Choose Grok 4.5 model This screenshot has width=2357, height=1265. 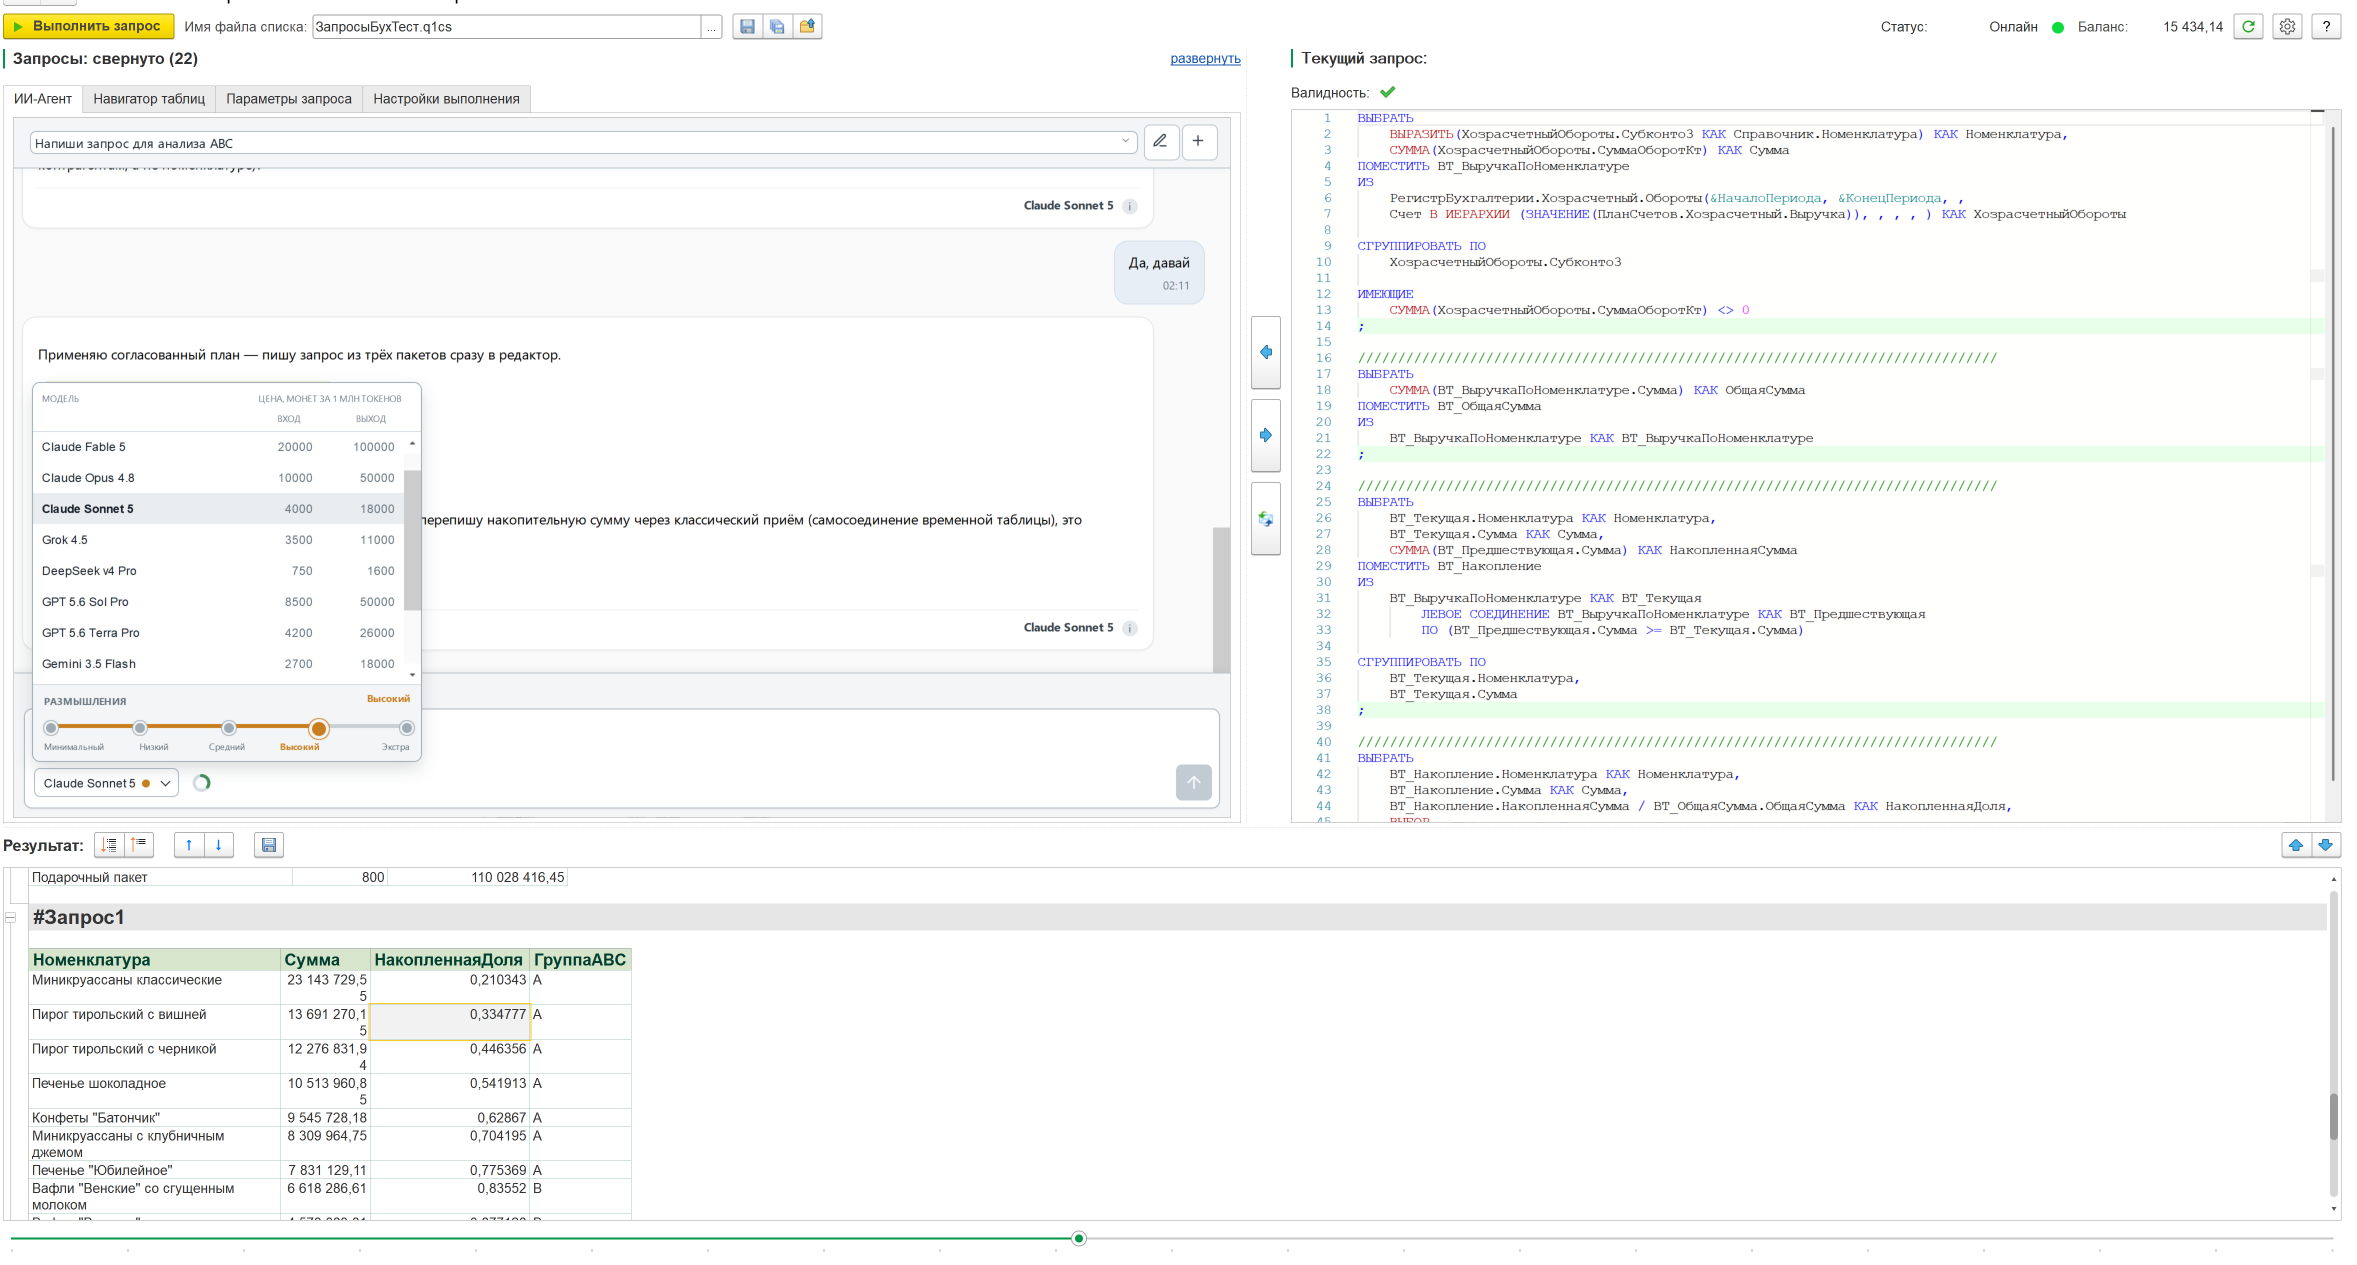click(219, 540)
